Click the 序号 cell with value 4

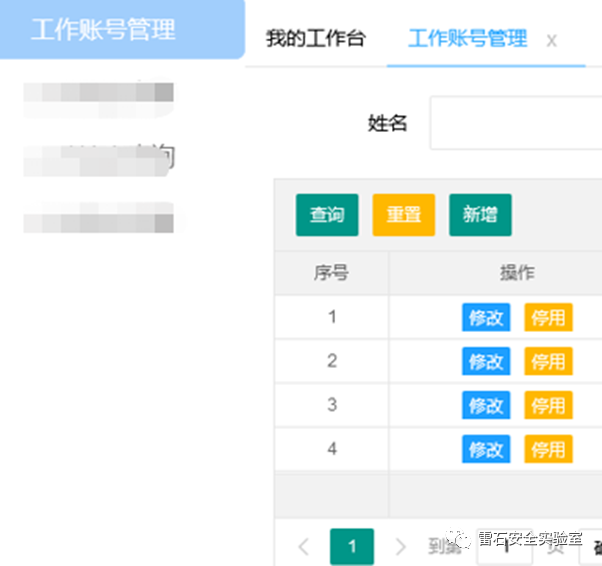point(332,449)
